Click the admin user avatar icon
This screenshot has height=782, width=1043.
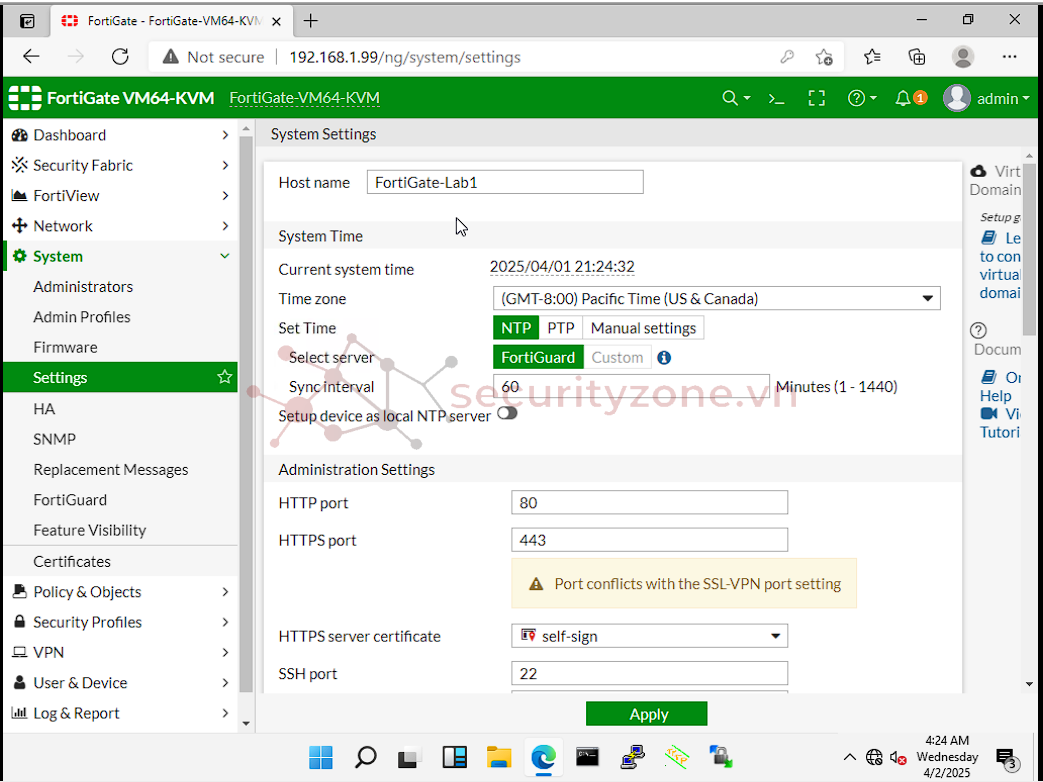tap(957, 98)
